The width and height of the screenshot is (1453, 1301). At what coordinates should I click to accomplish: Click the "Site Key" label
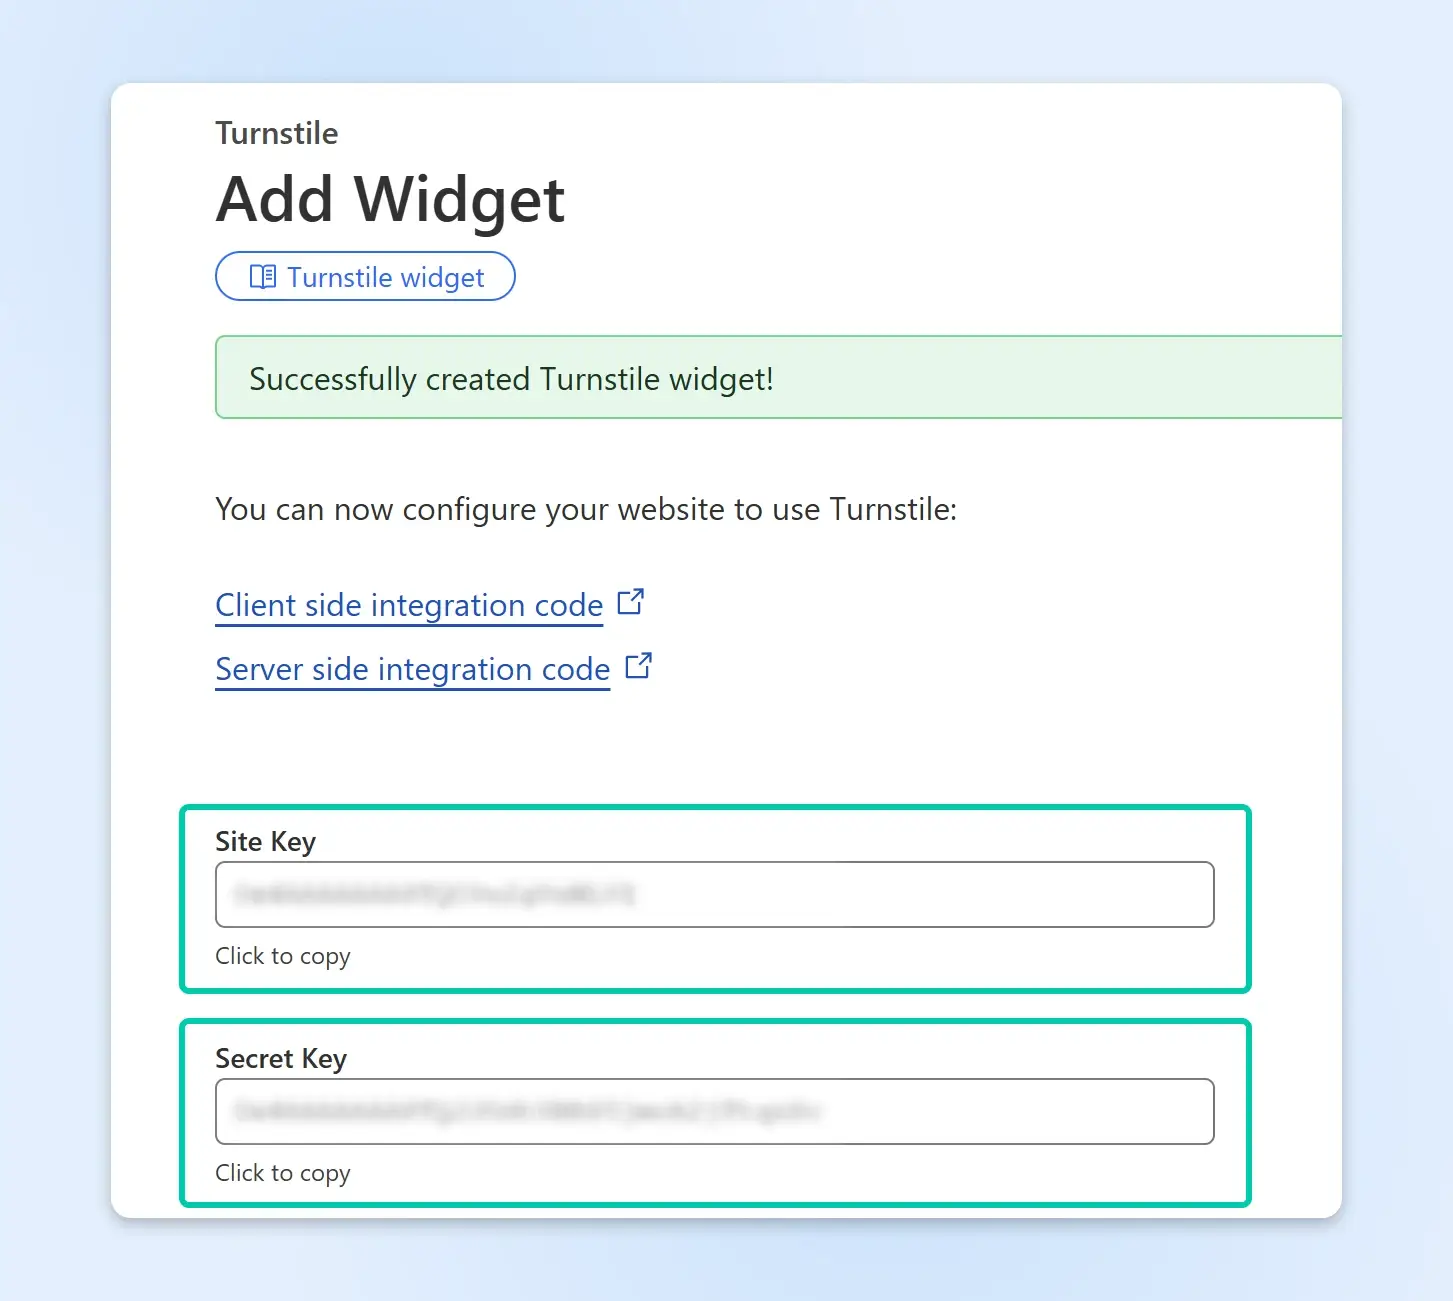[x=265, y=842]
